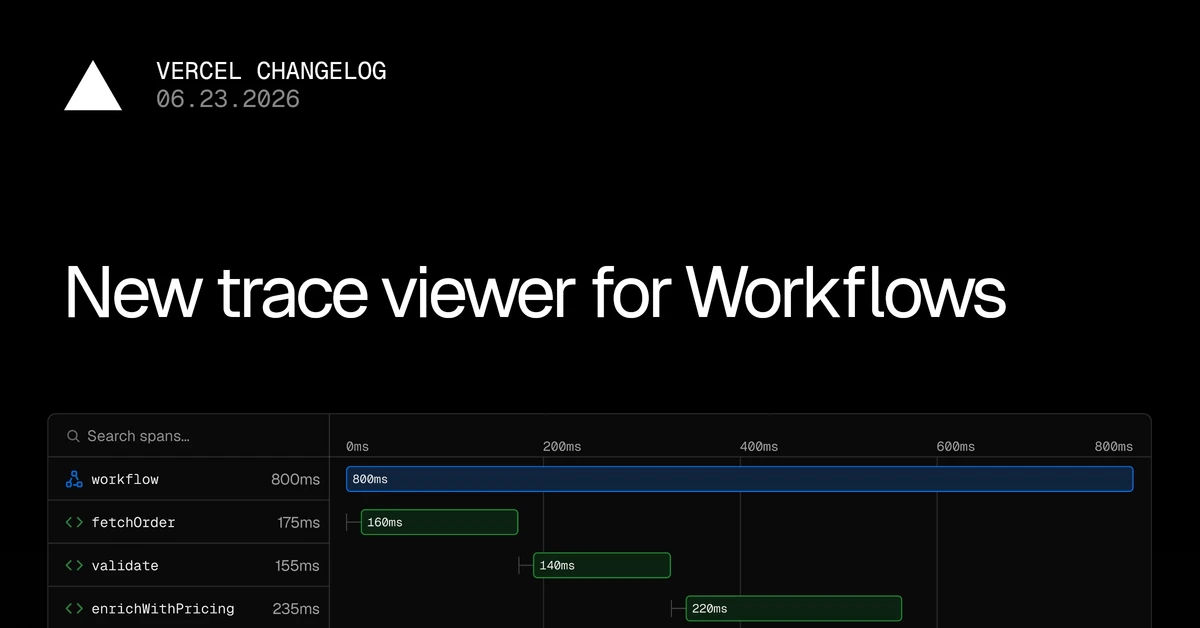The width and height of the screenshot is (1200, 628).
Task: Click the VERCEL CHANGELOG heading
Action: [271, 71]
